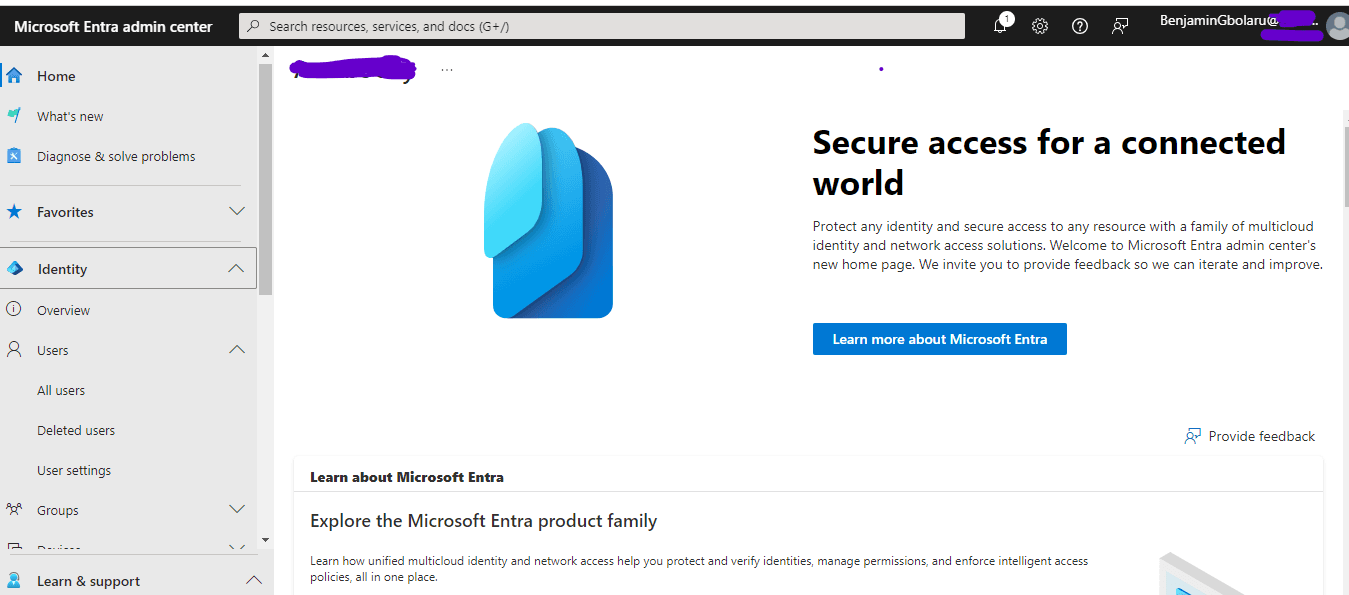
Task: Collapse the Learn & support section
Action: [x=254, y=580]
